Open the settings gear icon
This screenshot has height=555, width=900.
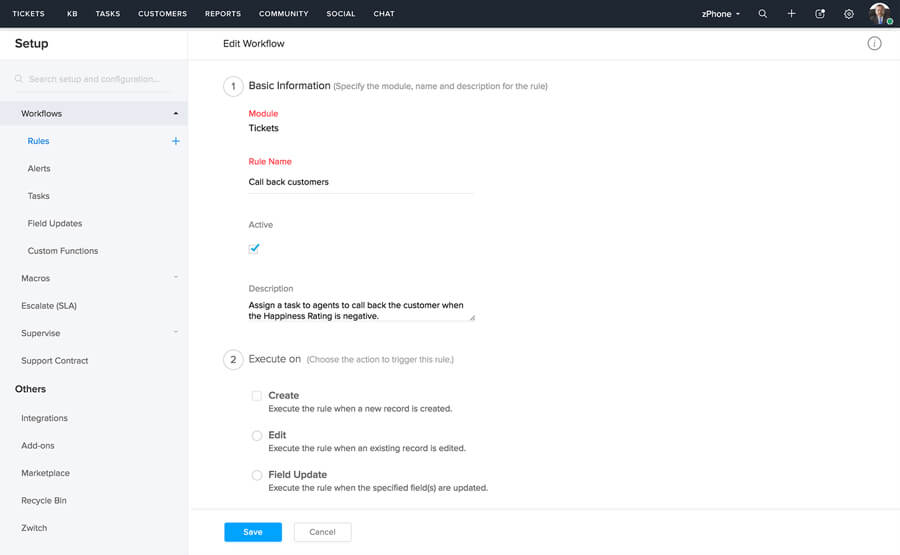[x=849, y=14]
